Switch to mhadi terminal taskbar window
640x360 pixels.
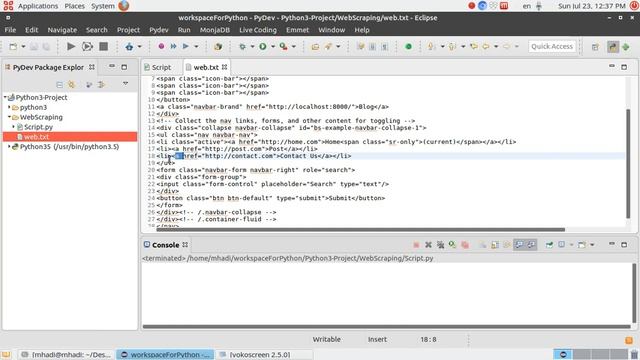click(67, 354)
